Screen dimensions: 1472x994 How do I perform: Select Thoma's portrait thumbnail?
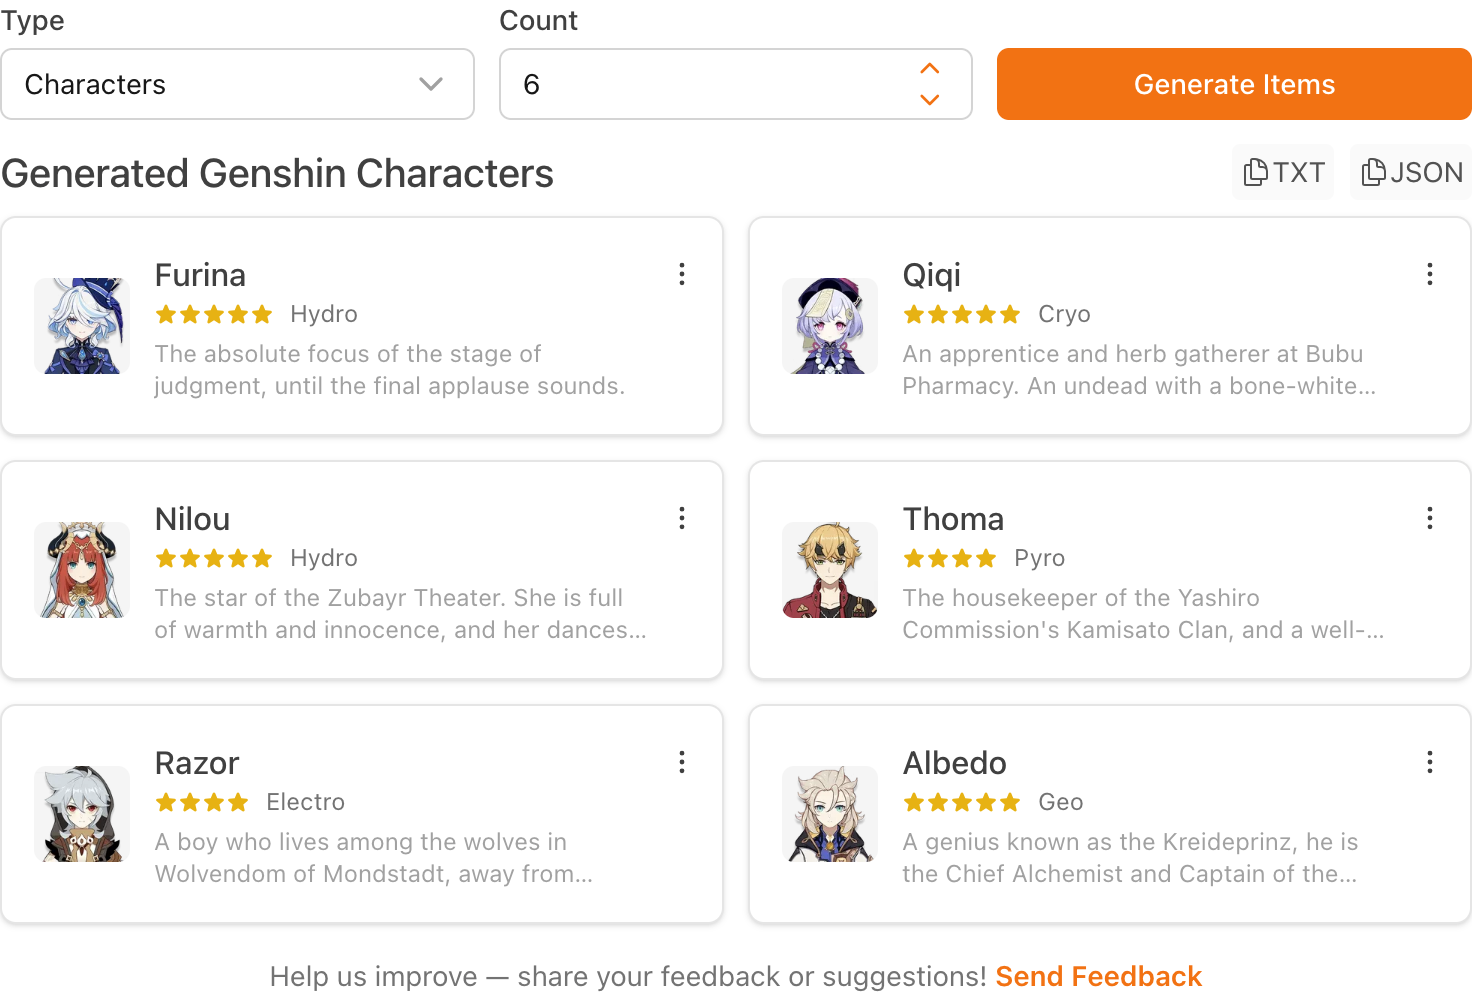[830, 570]
